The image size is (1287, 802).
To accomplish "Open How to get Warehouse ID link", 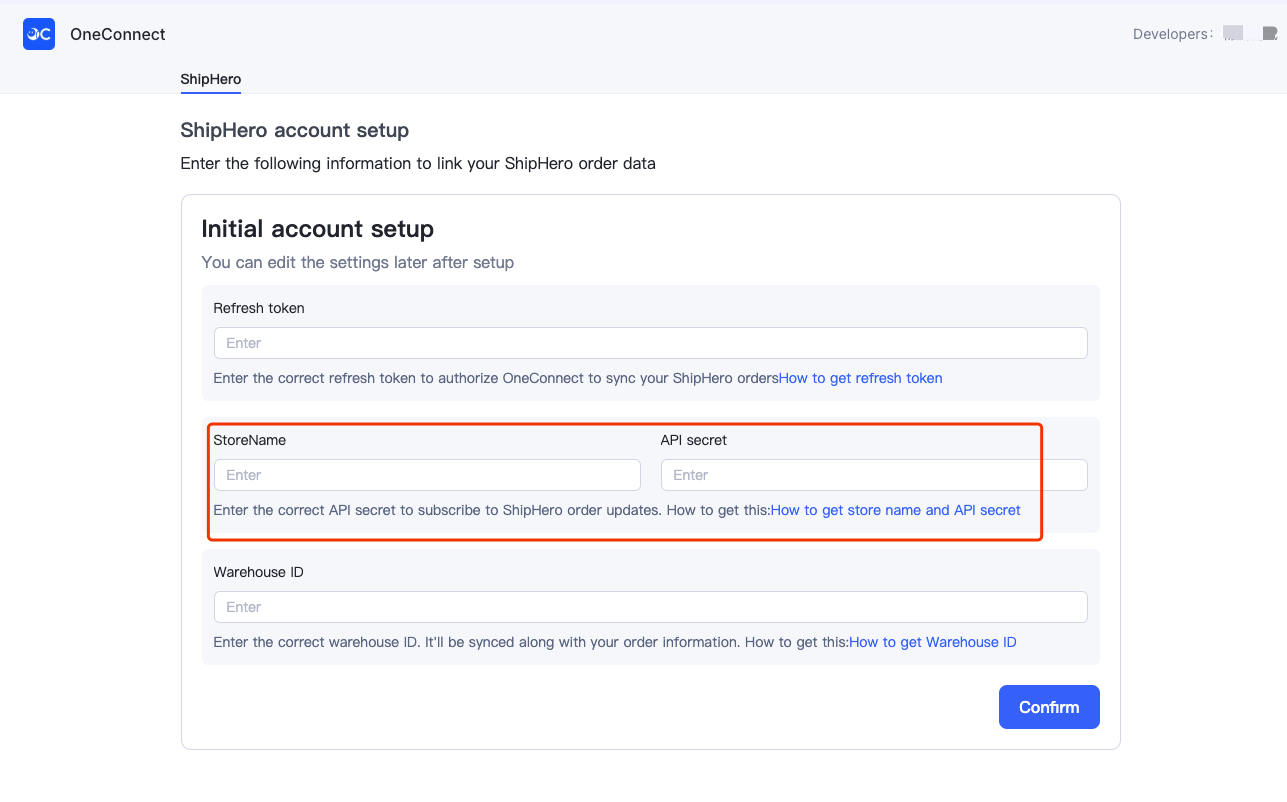I will (x=933, y=642).
